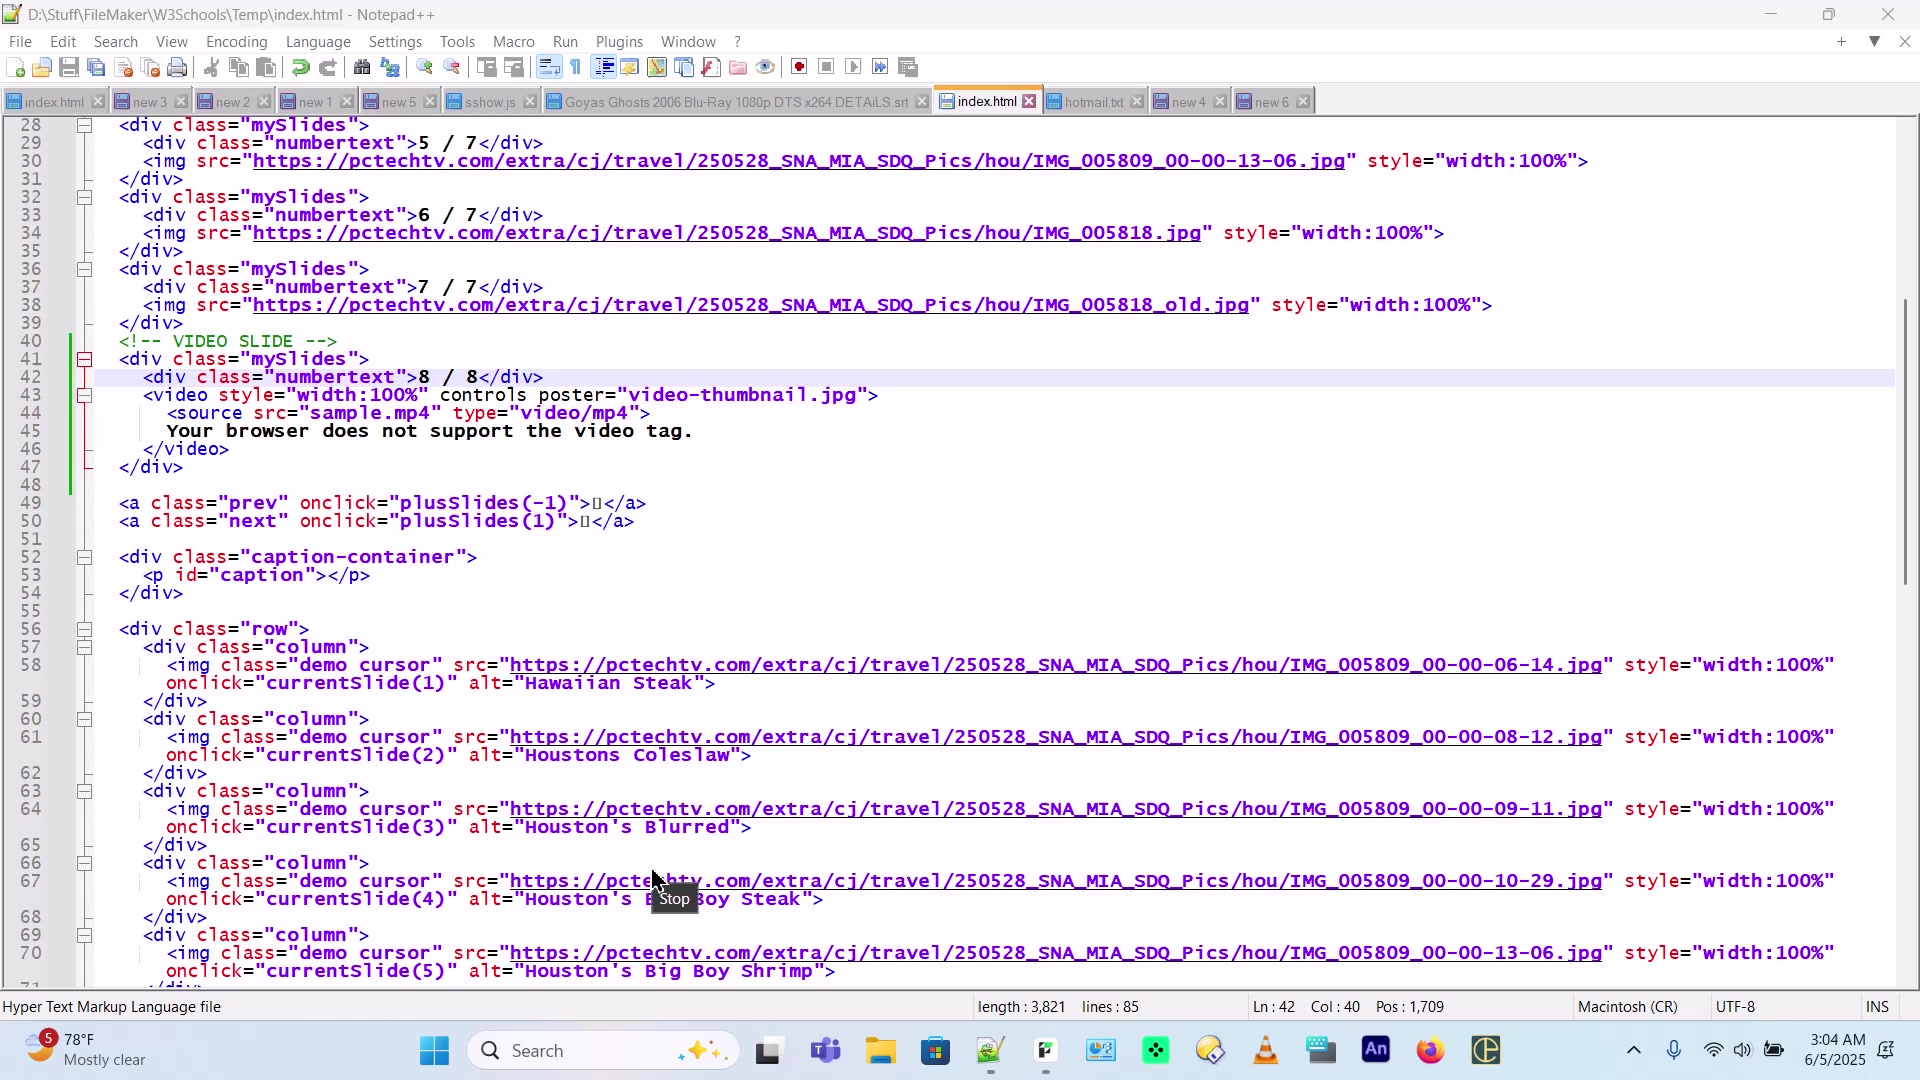Start macro recording with red dot icon
The image size is (1920, 1080).
[799, 67]
